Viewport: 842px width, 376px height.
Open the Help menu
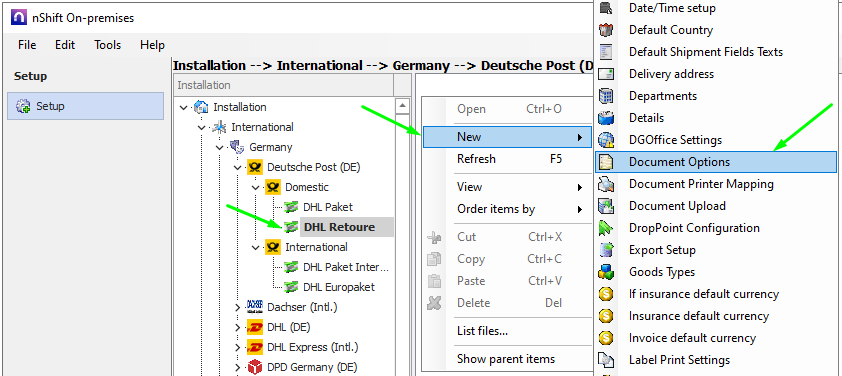click(152, 45)
